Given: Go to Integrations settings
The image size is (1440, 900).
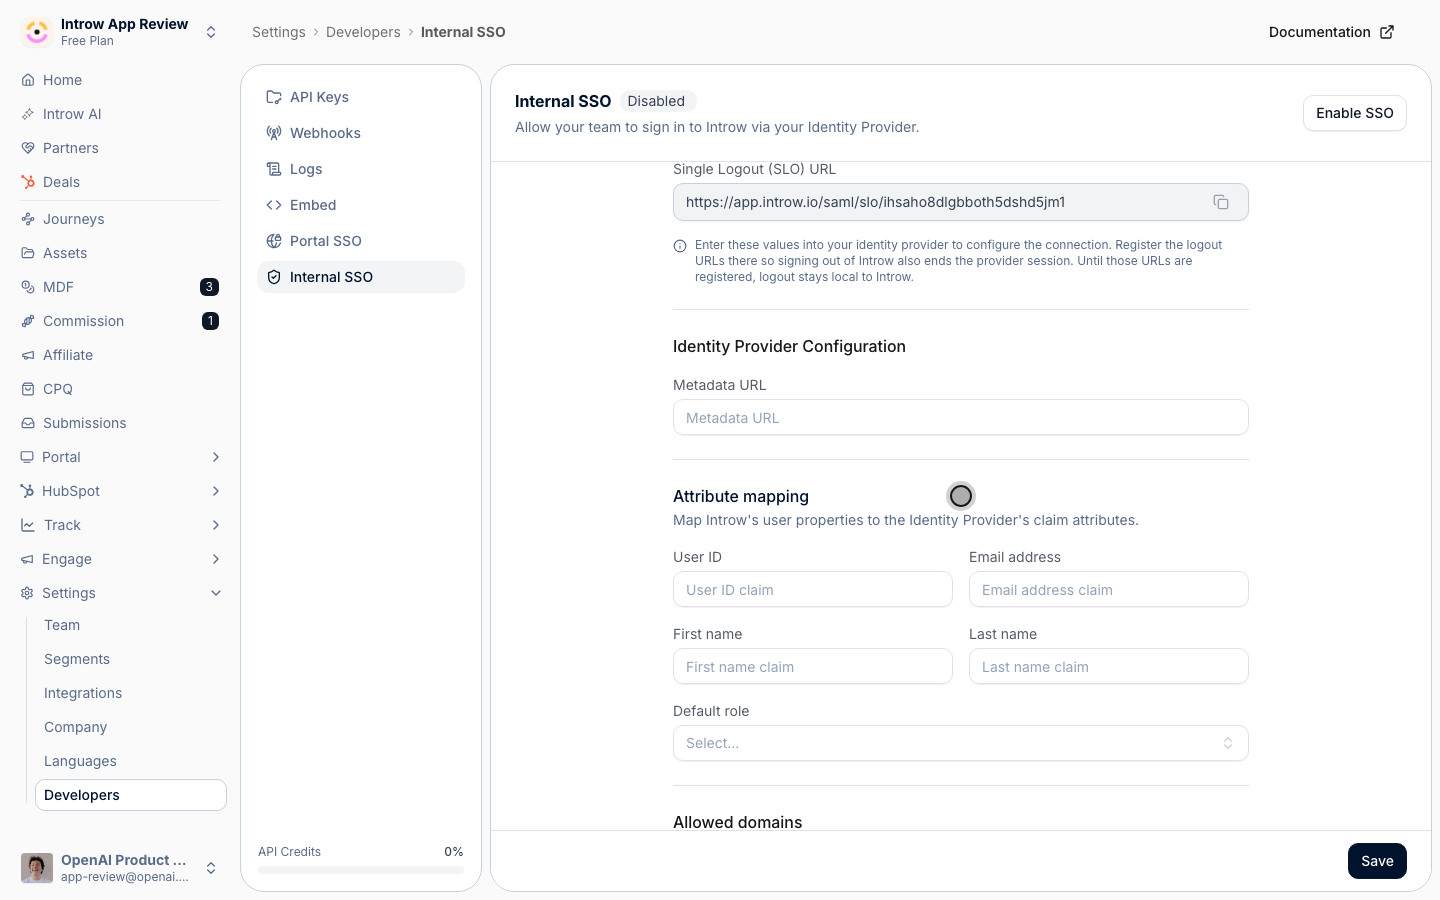Looking at the screenshot, I should pyautogui.click(x=130, y=693).
